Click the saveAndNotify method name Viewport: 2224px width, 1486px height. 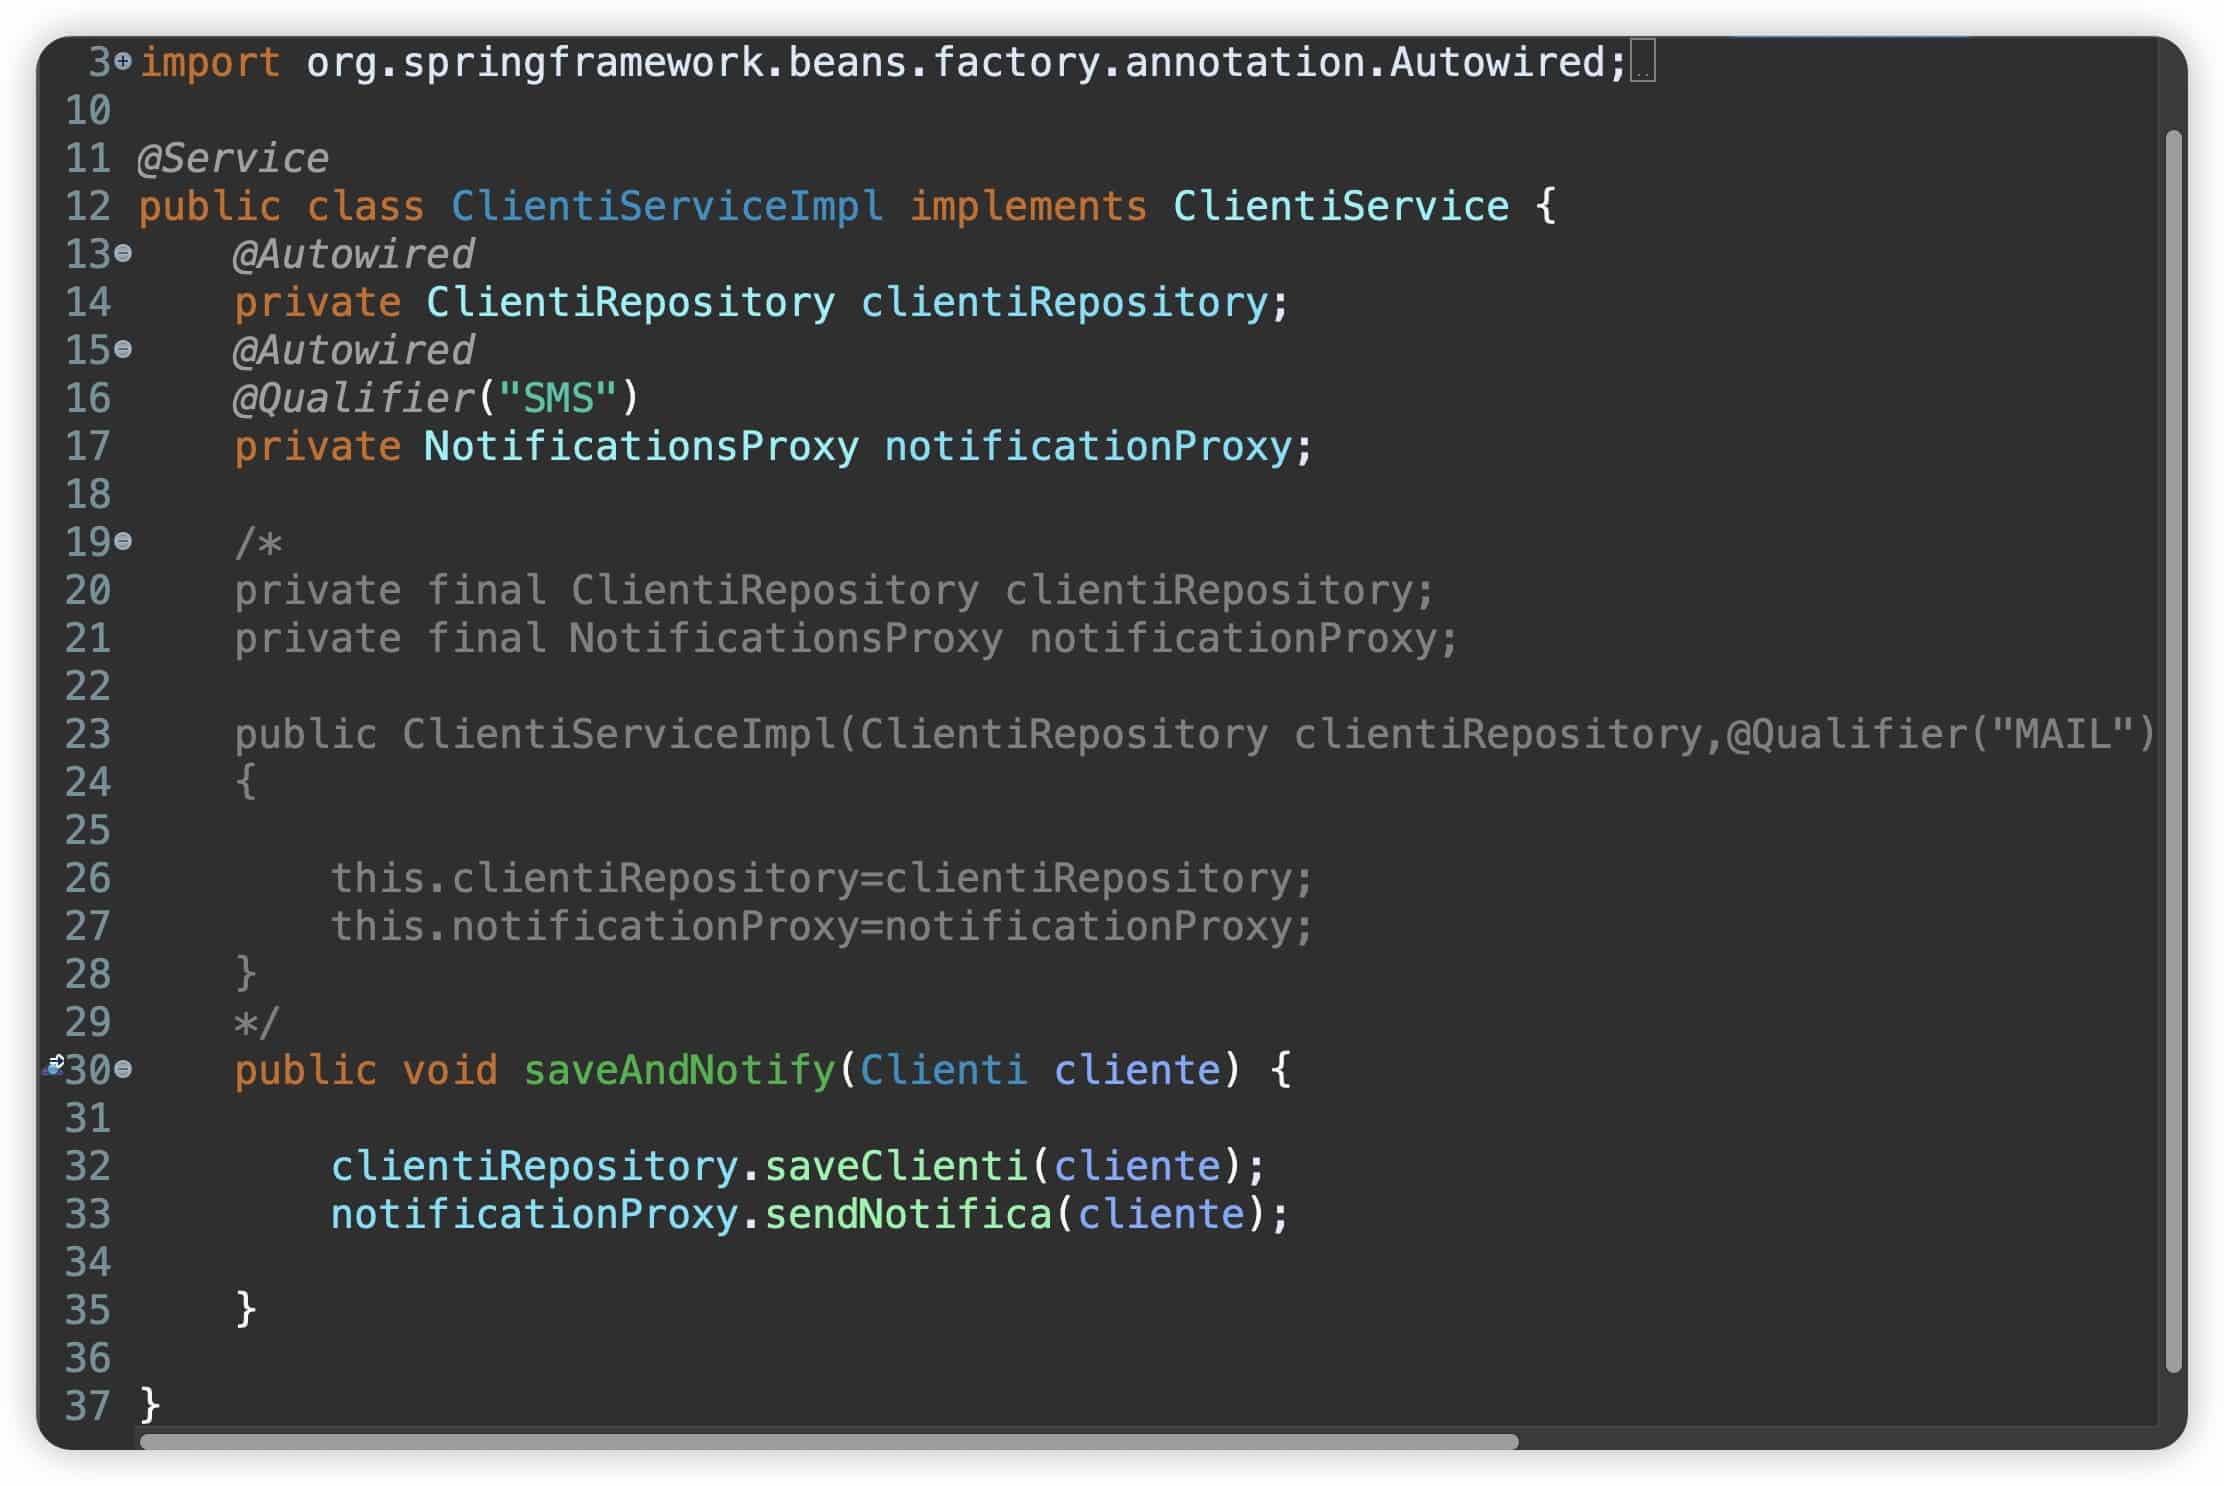pos(679,1070)
